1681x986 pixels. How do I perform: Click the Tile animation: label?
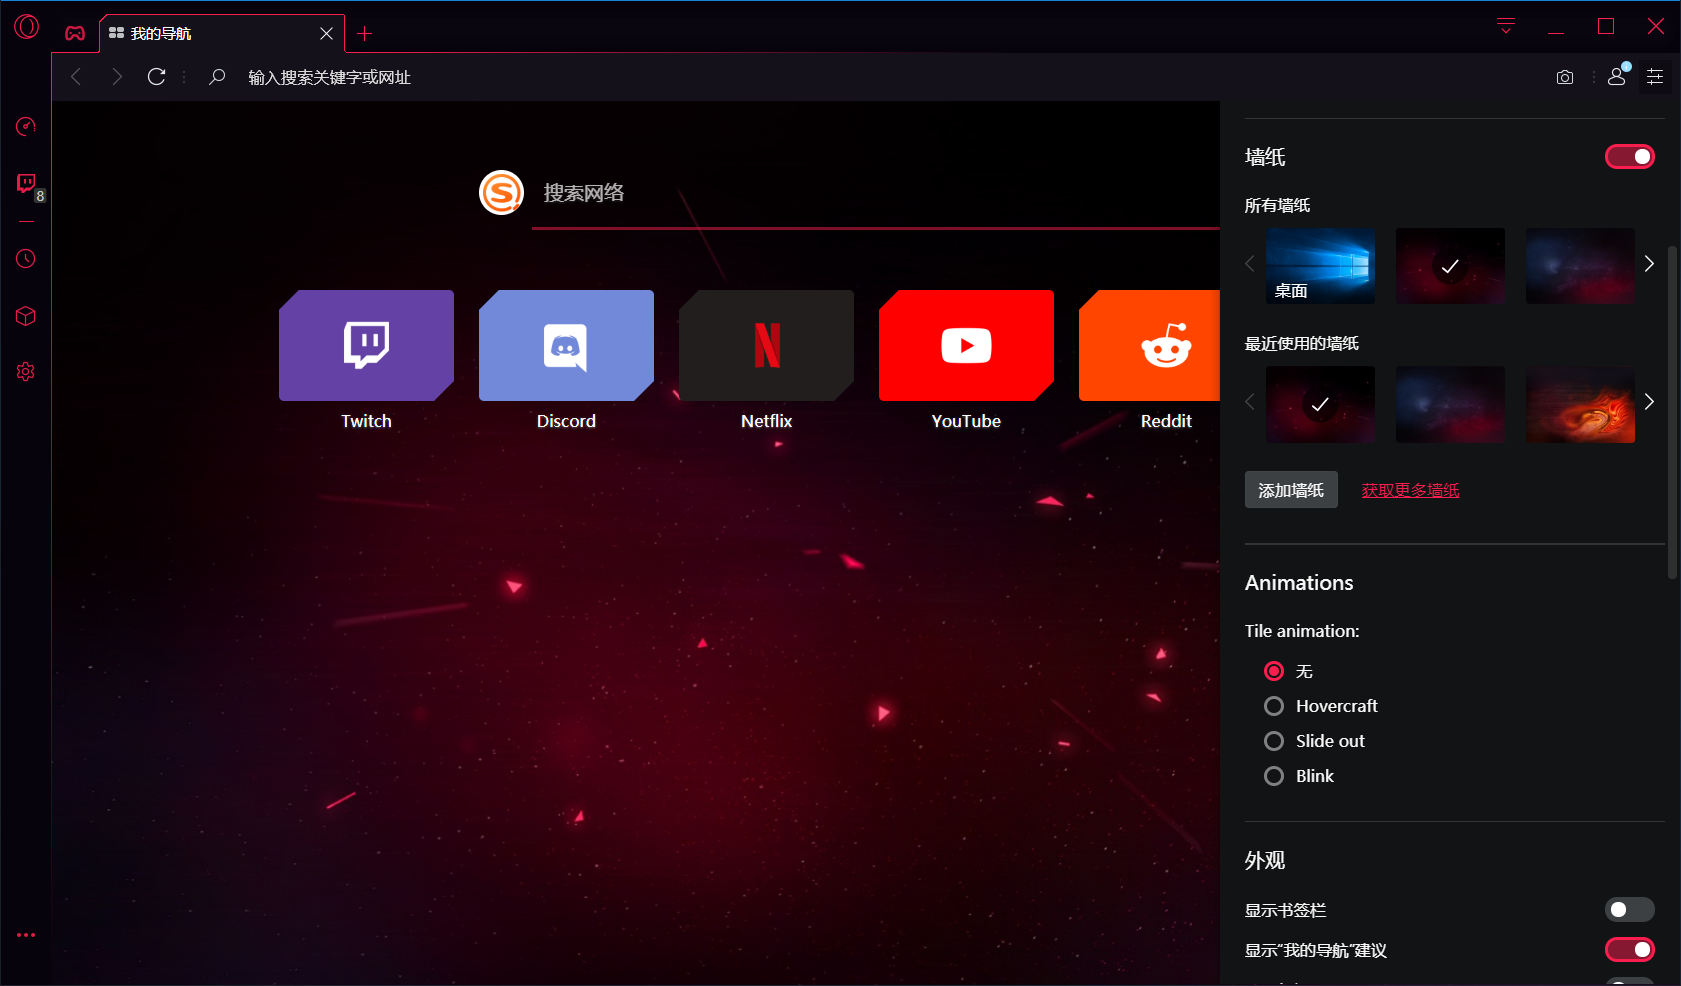(x=1302, y=631)
